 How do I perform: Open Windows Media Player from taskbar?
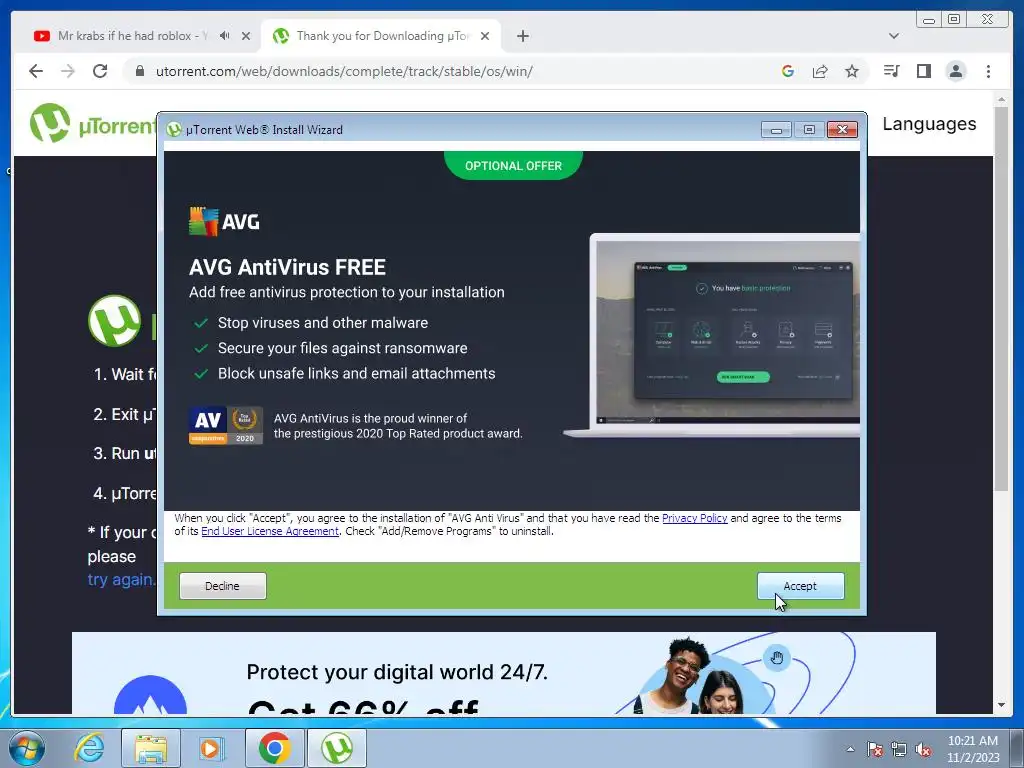[212, 748]
